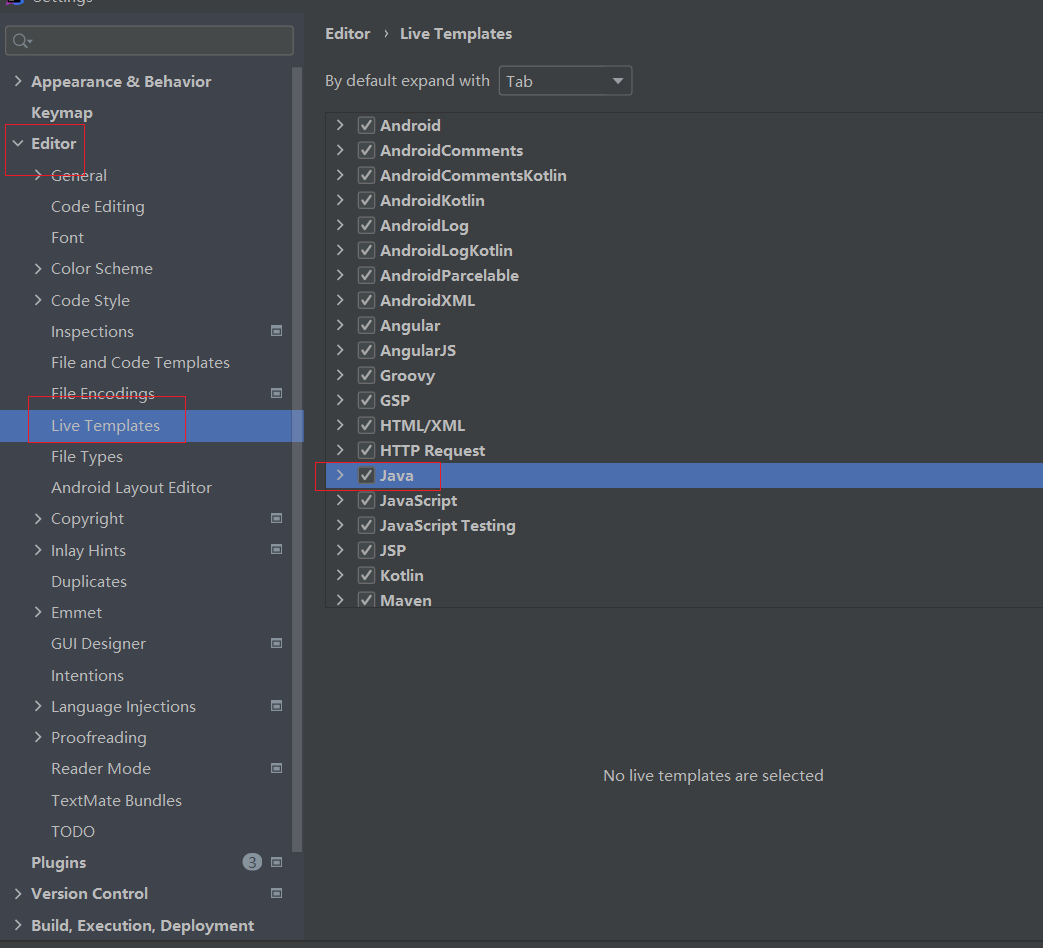
Task: Toggle the JavaScript checkbox
Action: pyautogui.click(x=366, y=500)
